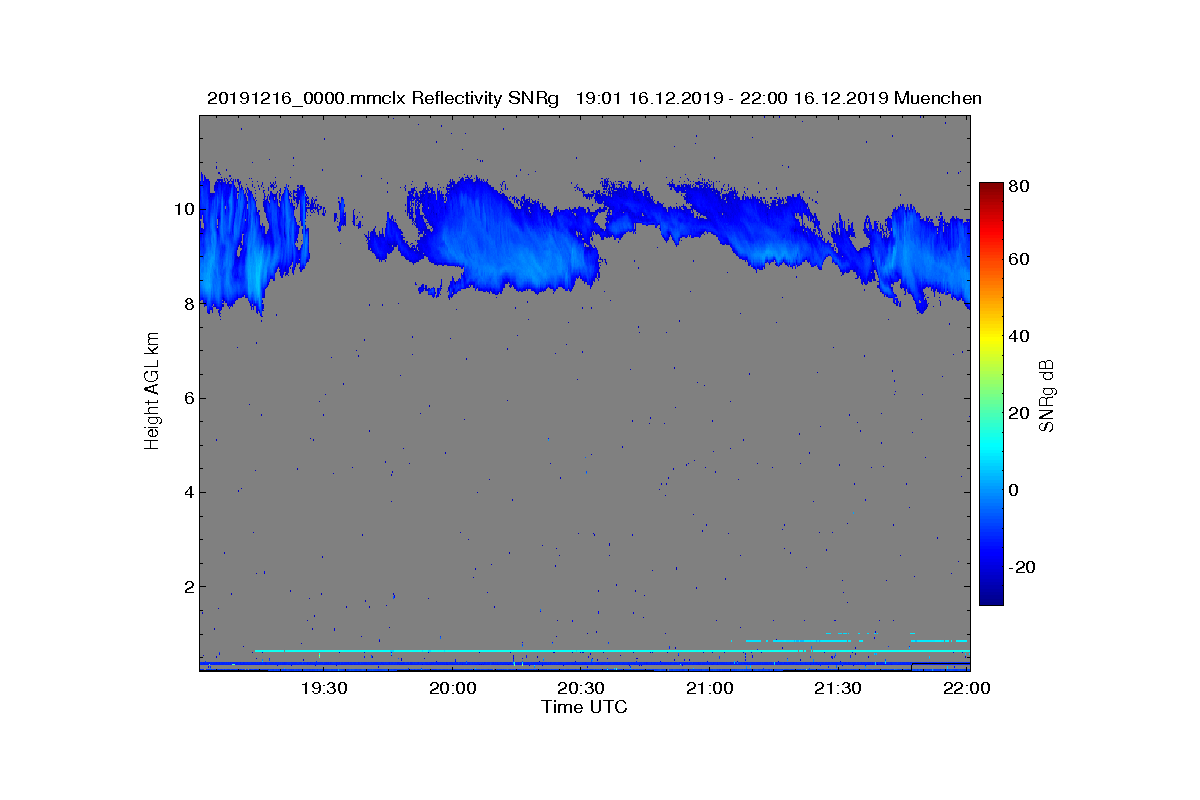The height and width of the screenshot is (800, 1200).
Task: Click the yellow band of the colorbar
Action: coord(991,338)
